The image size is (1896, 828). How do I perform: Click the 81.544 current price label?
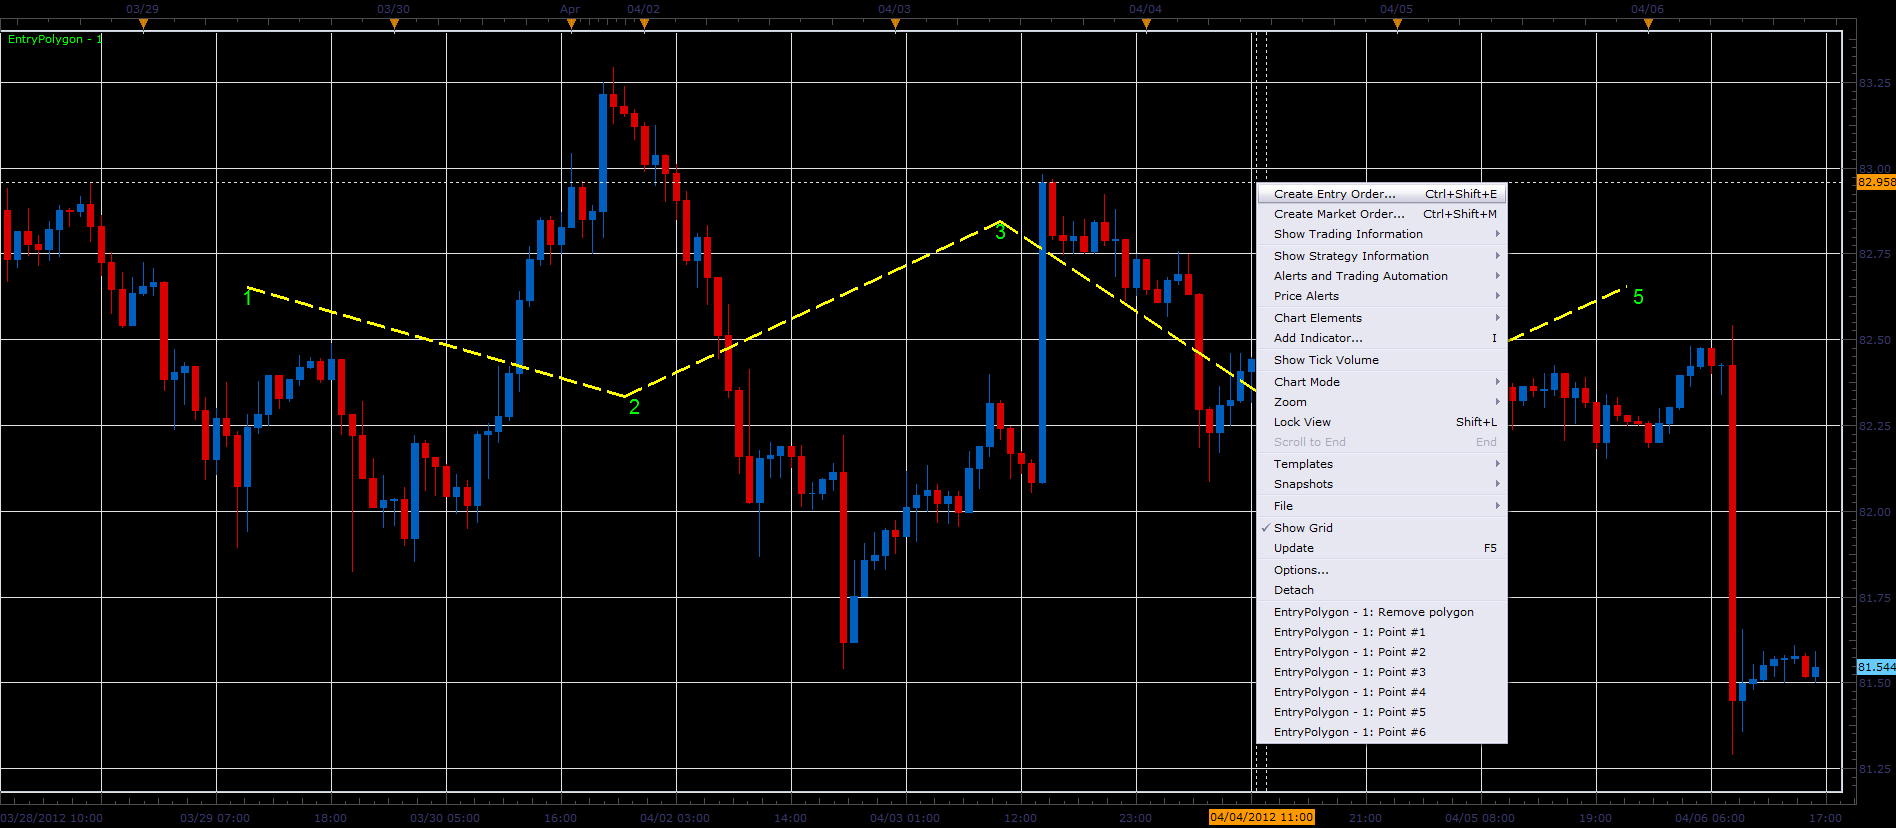click(1876, 667)
